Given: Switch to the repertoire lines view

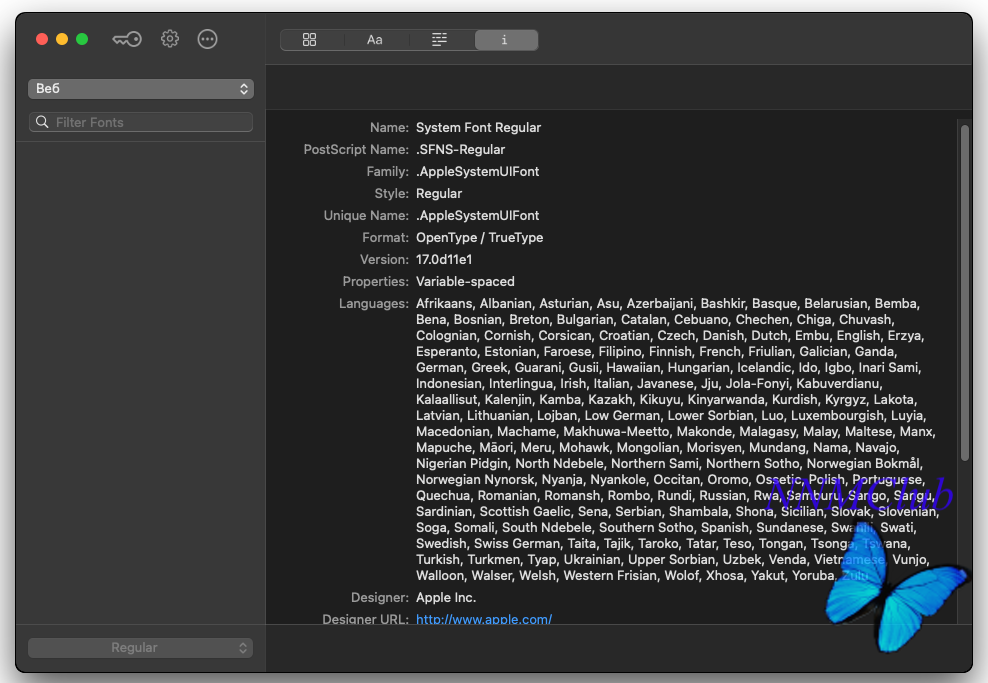Looking at the screenshot, I should [x=439, y=40].
